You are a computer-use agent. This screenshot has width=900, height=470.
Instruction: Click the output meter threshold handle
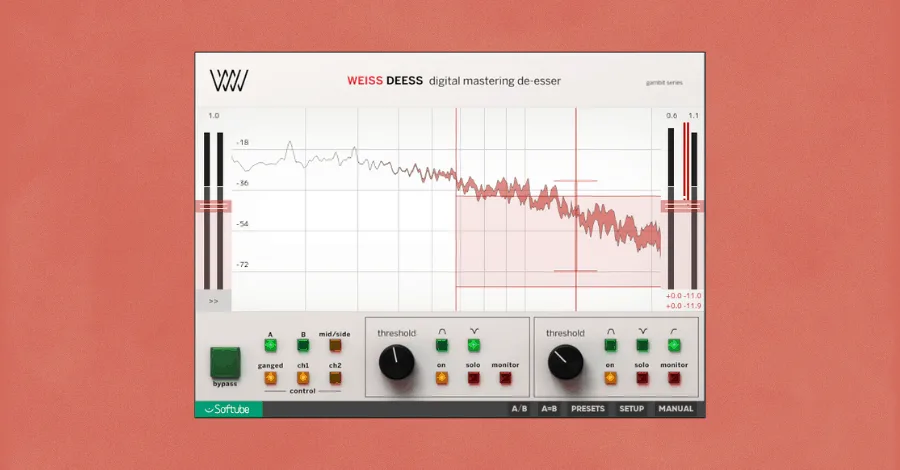682,206
